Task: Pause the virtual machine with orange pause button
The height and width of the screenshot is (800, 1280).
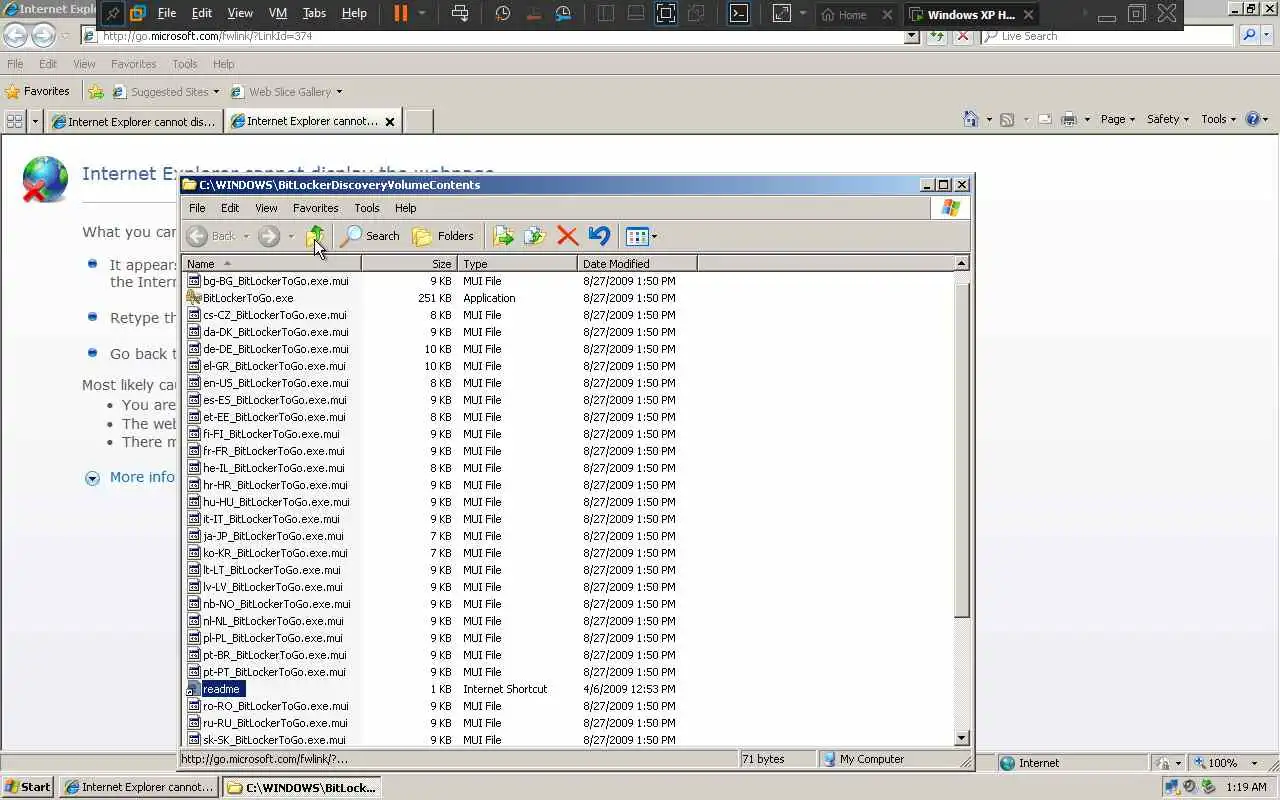Action: tap(400, 14)
